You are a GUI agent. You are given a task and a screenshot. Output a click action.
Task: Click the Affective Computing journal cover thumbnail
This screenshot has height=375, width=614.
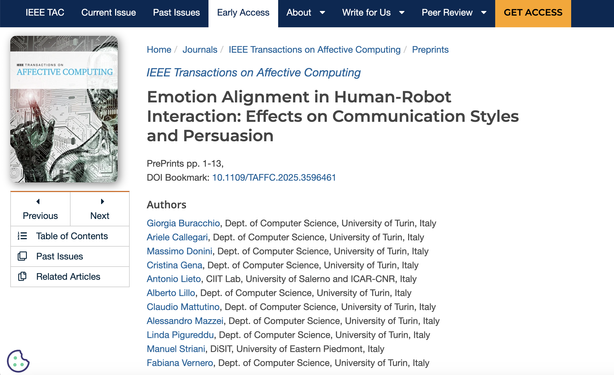pyautogui.click(x=64, y=109)
